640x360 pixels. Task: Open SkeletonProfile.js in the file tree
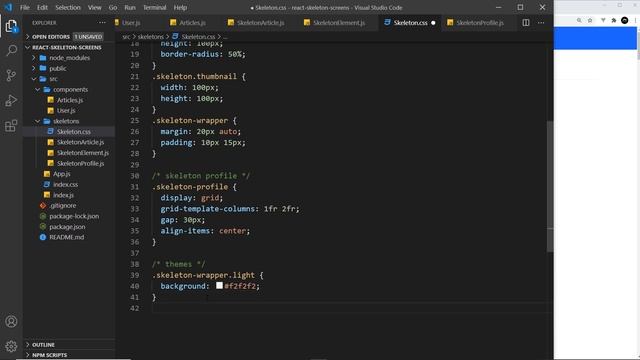click(69, 163)
